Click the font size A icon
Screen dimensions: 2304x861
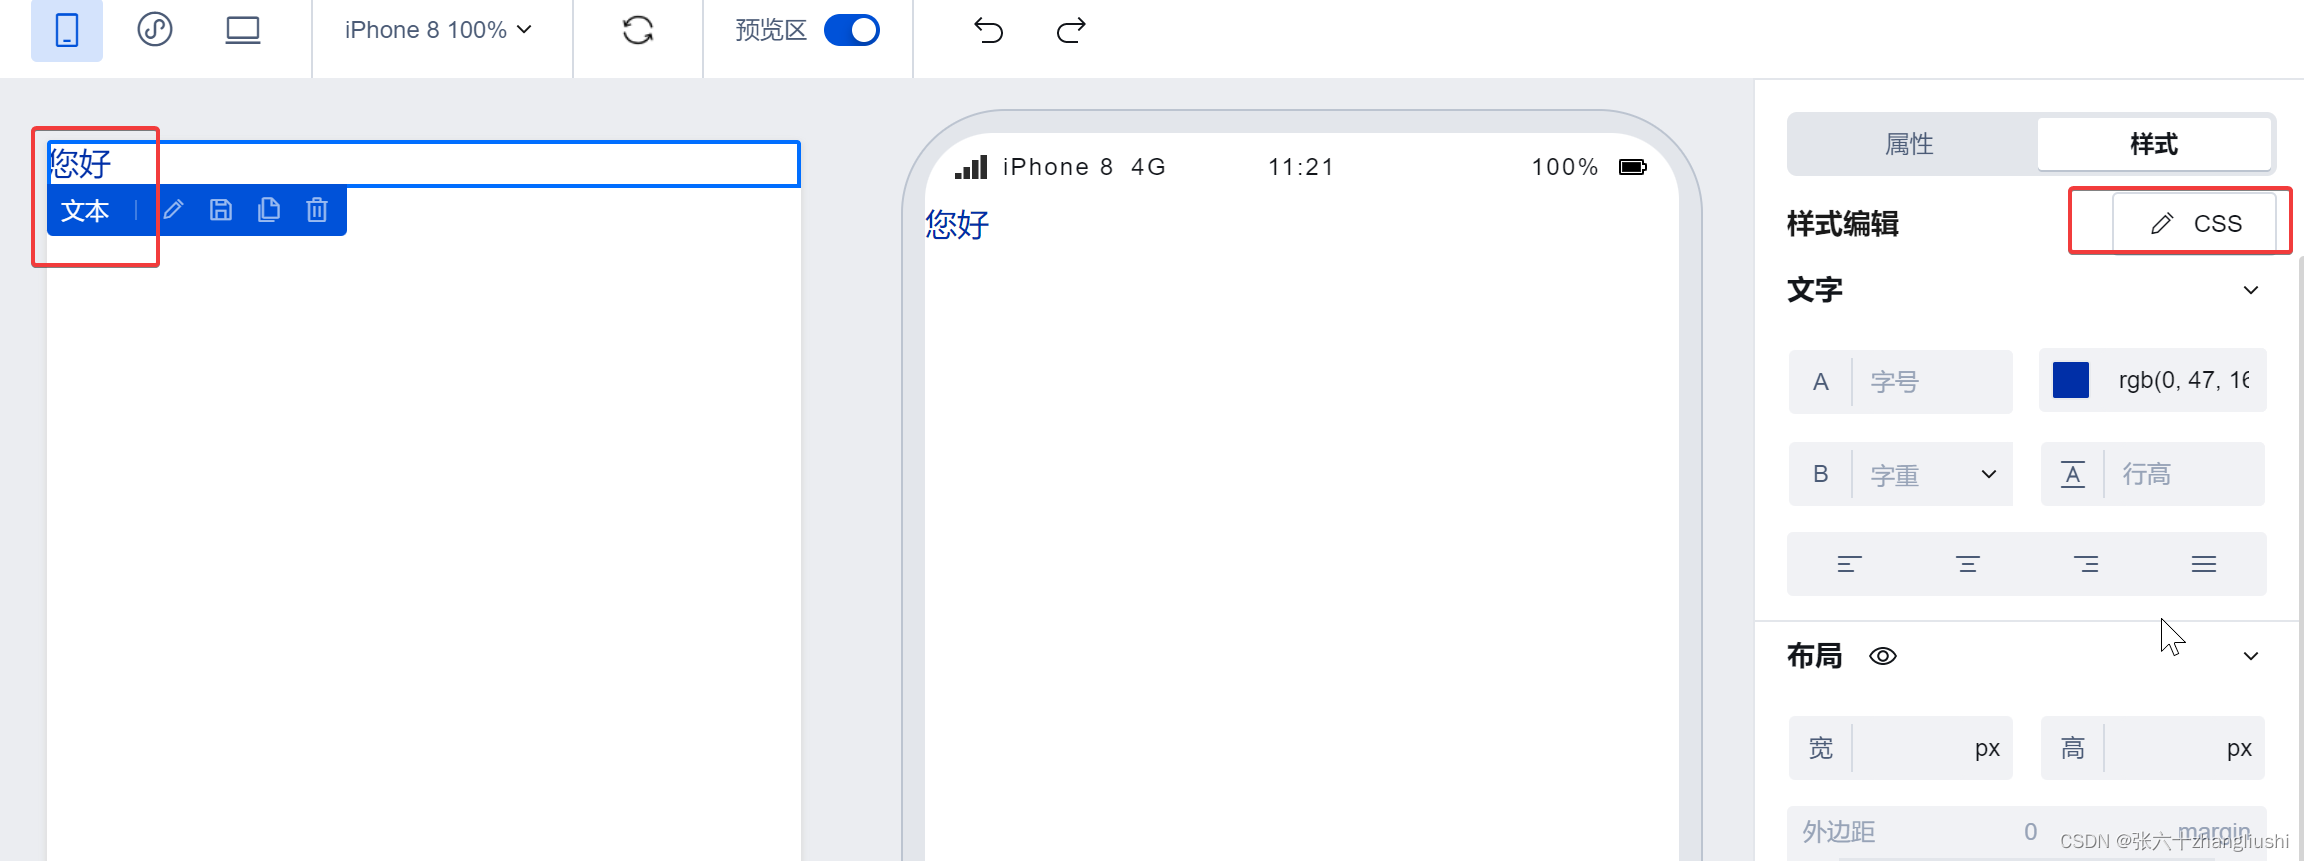tap(1821, 381)
